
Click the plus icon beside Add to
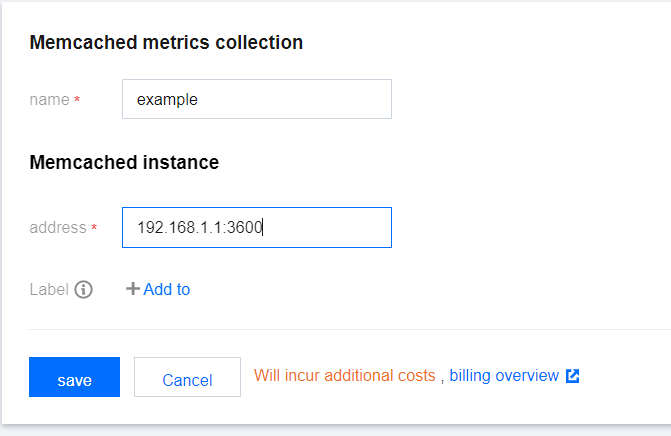pos(132,289)
